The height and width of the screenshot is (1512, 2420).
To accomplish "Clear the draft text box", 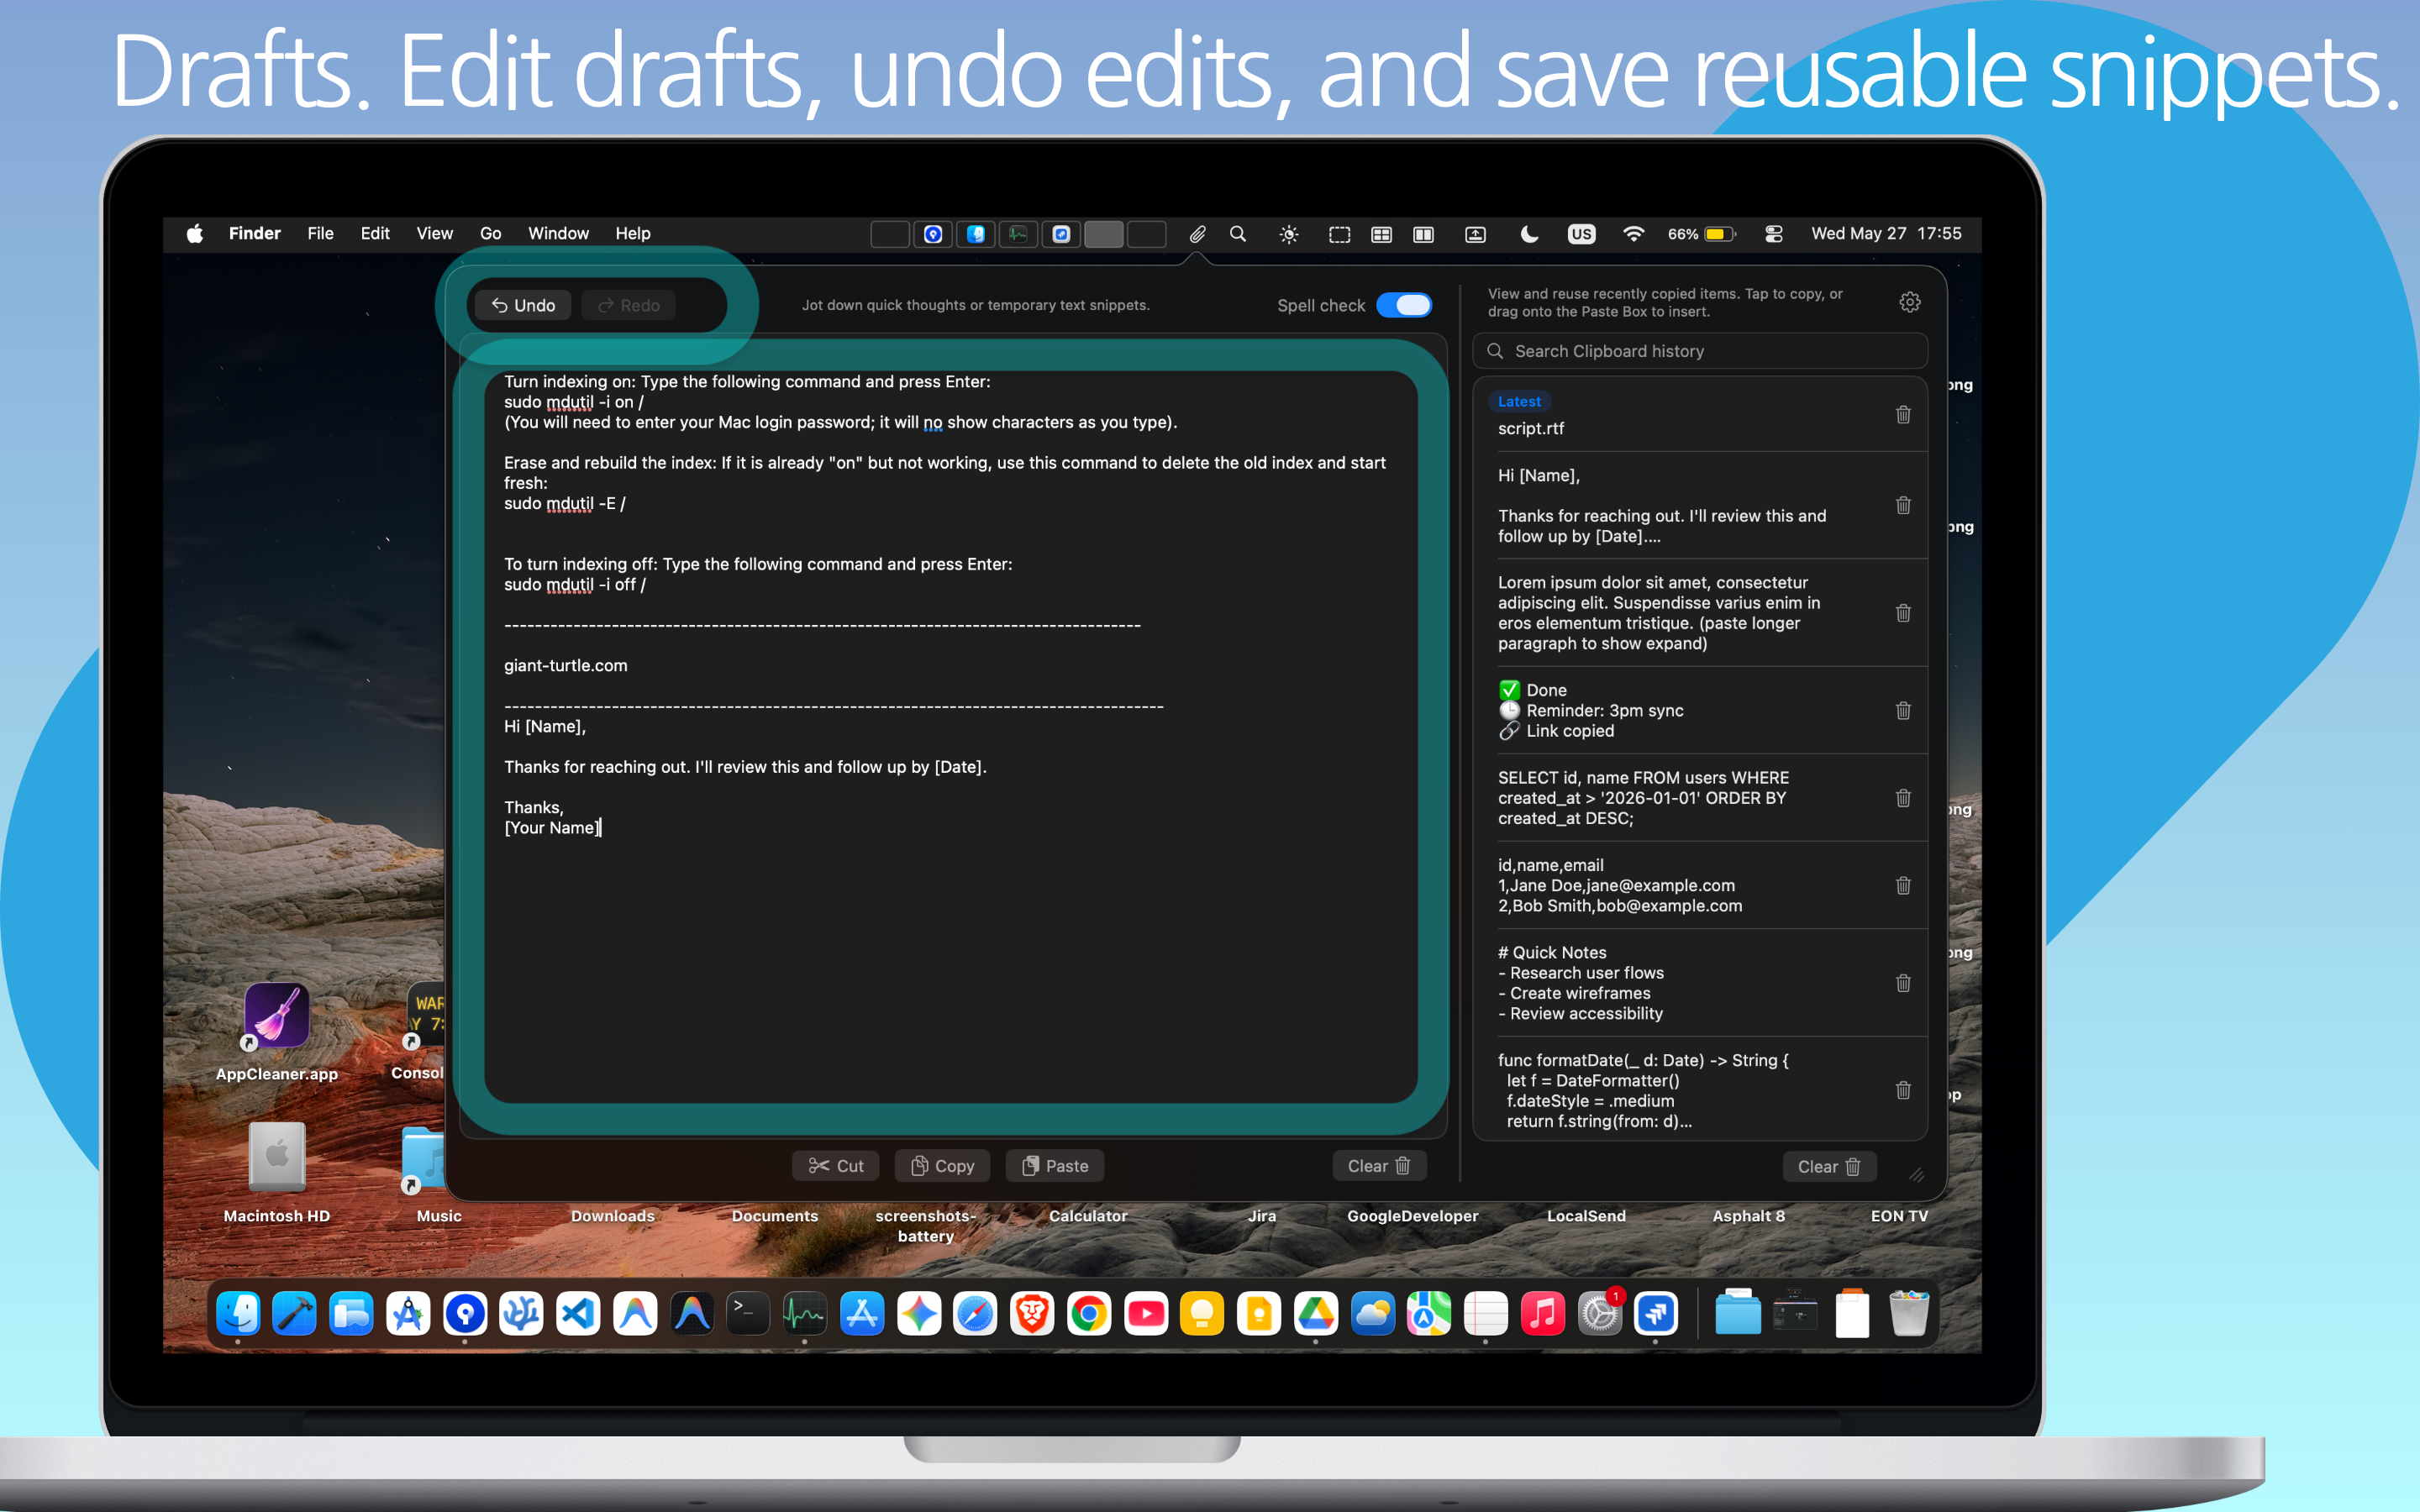I will coord(1379,1166).
